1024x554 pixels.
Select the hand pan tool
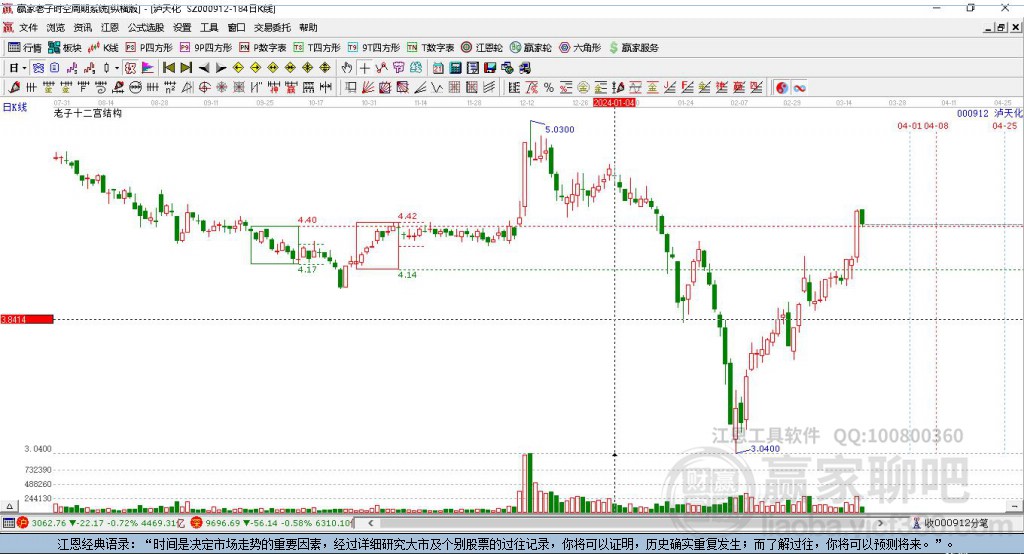[346, 68]
